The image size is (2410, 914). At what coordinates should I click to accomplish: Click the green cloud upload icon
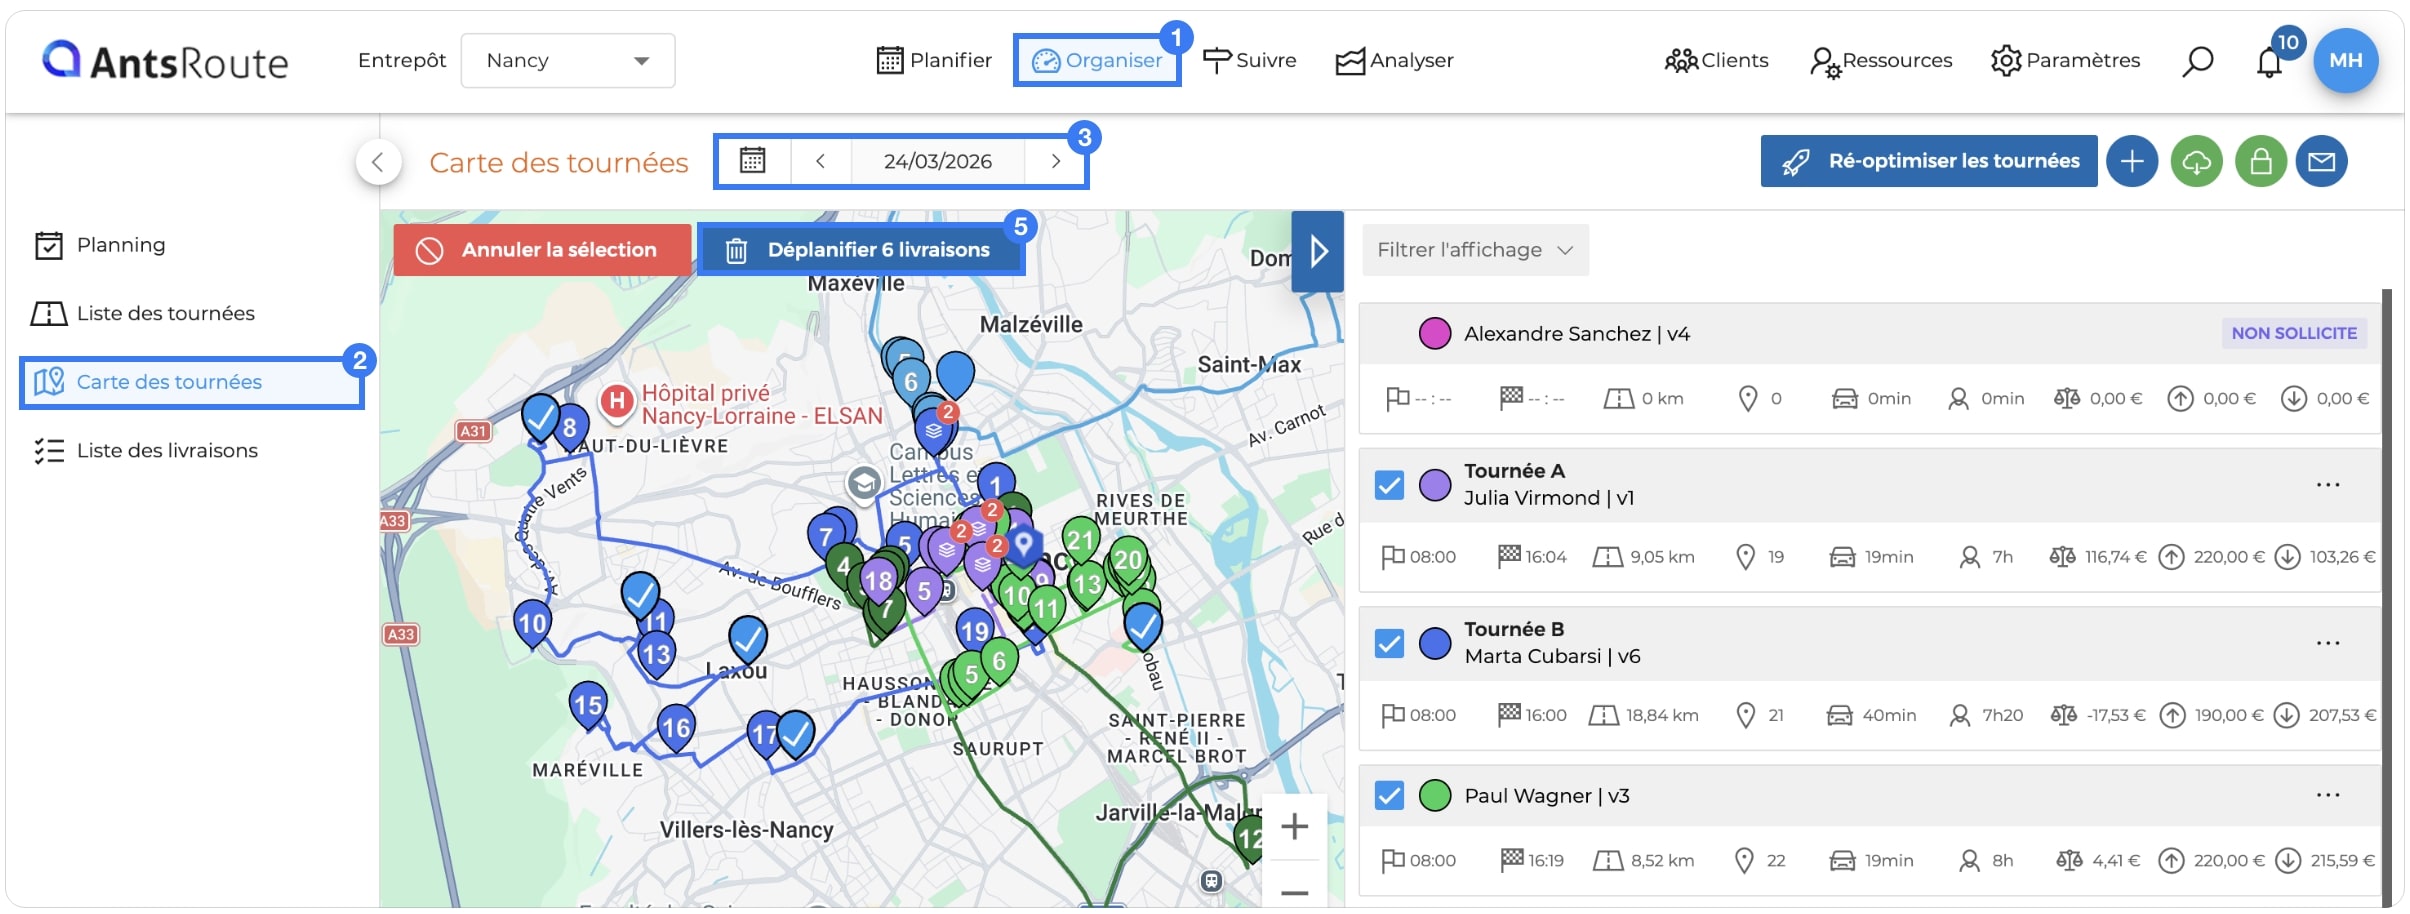(2196, 161)
